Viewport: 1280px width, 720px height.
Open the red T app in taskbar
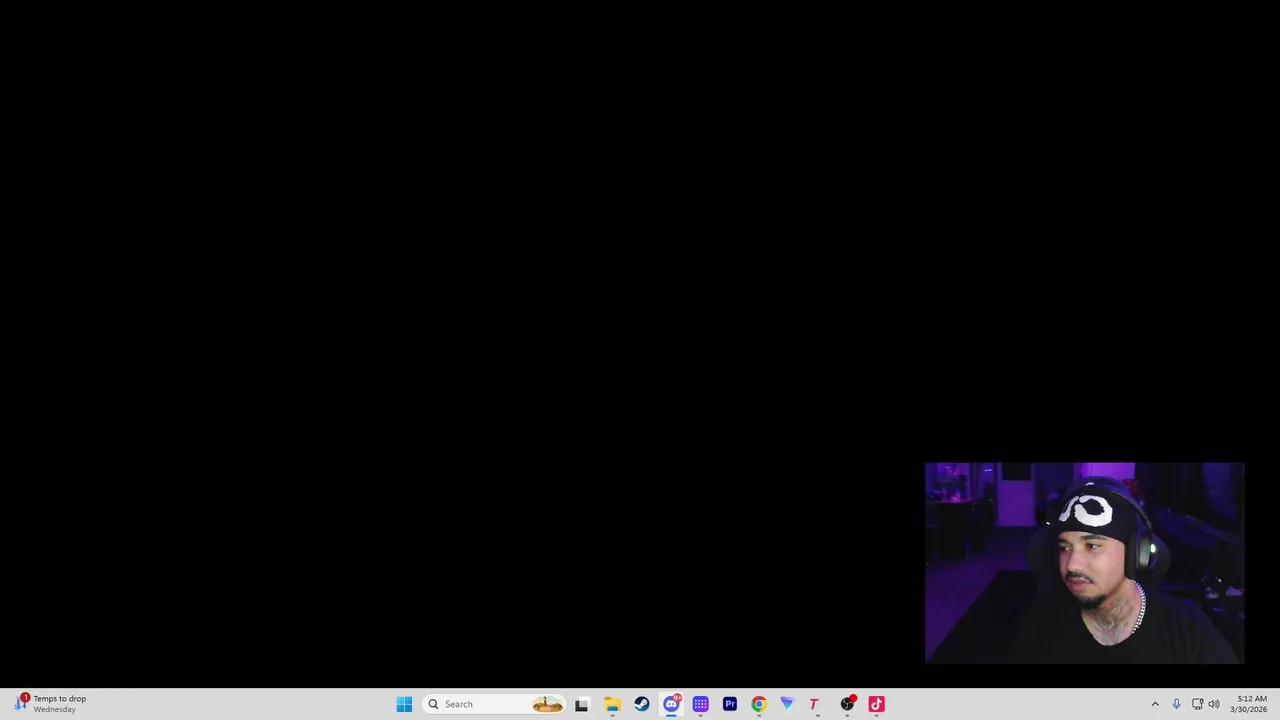pyautogui.click(x=817, y=704)
